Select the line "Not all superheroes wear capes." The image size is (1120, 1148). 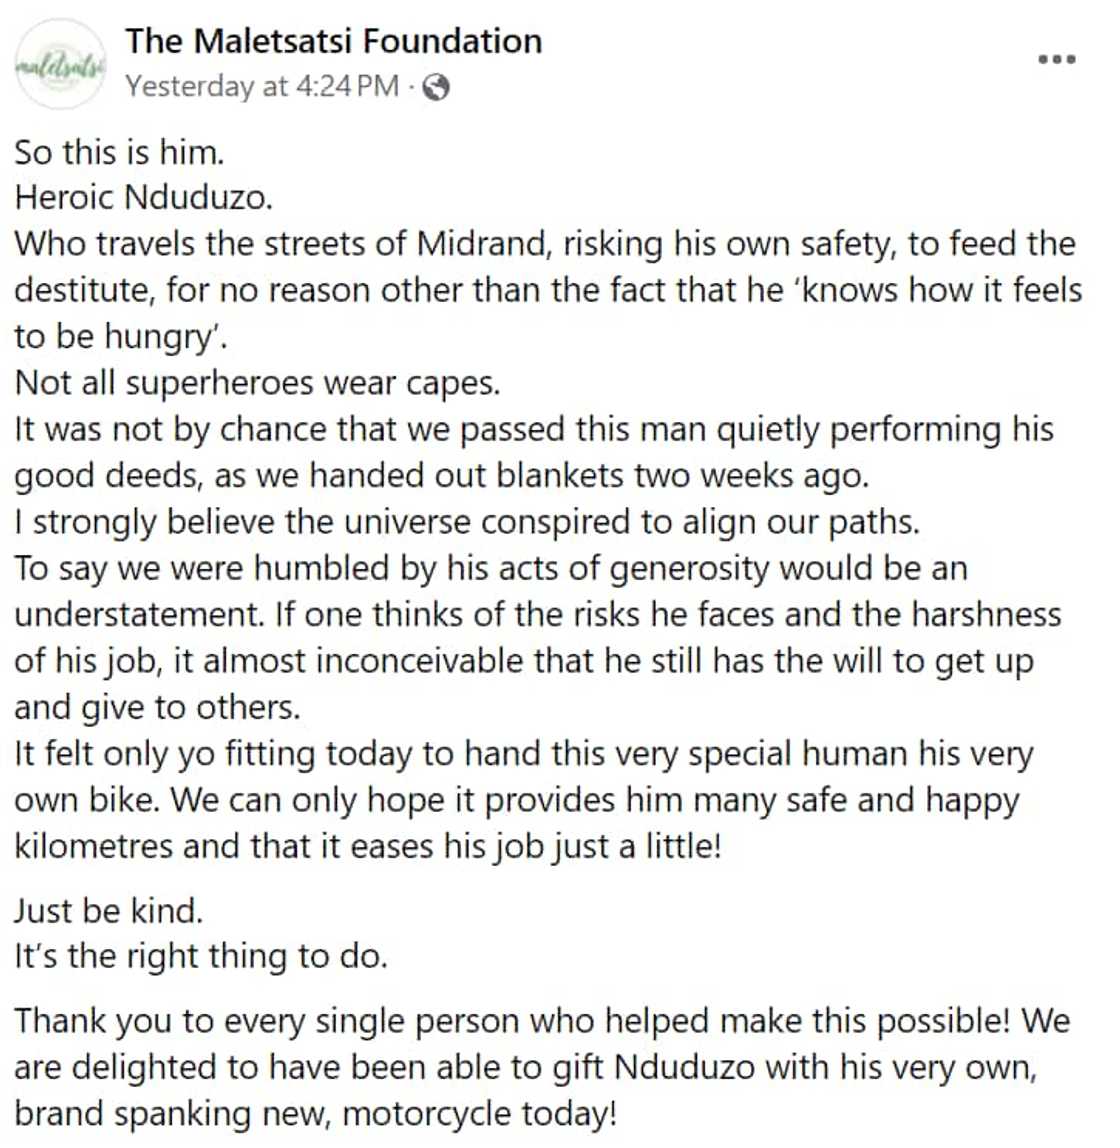click(x=257, y=383)
